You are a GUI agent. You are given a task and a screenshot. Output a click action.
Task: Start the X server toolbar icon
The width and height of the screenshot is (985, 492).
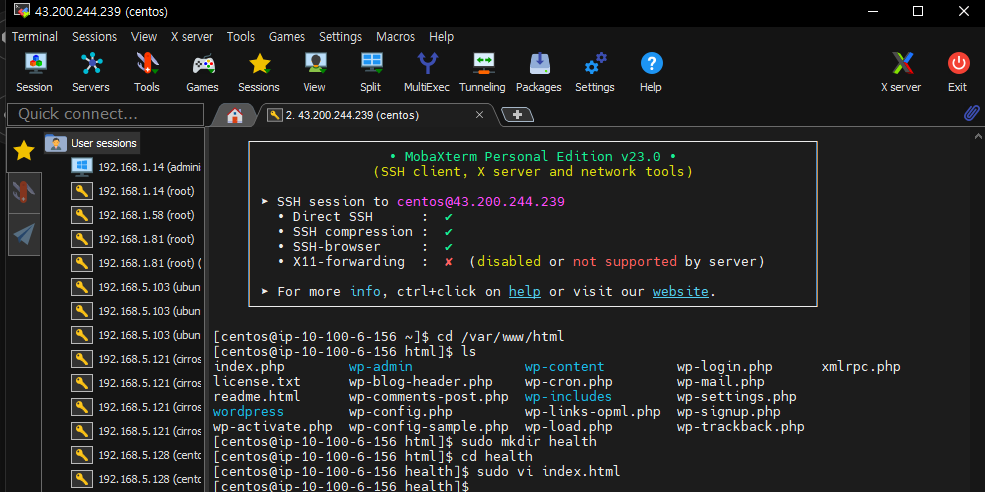click(x=901, y=72)
